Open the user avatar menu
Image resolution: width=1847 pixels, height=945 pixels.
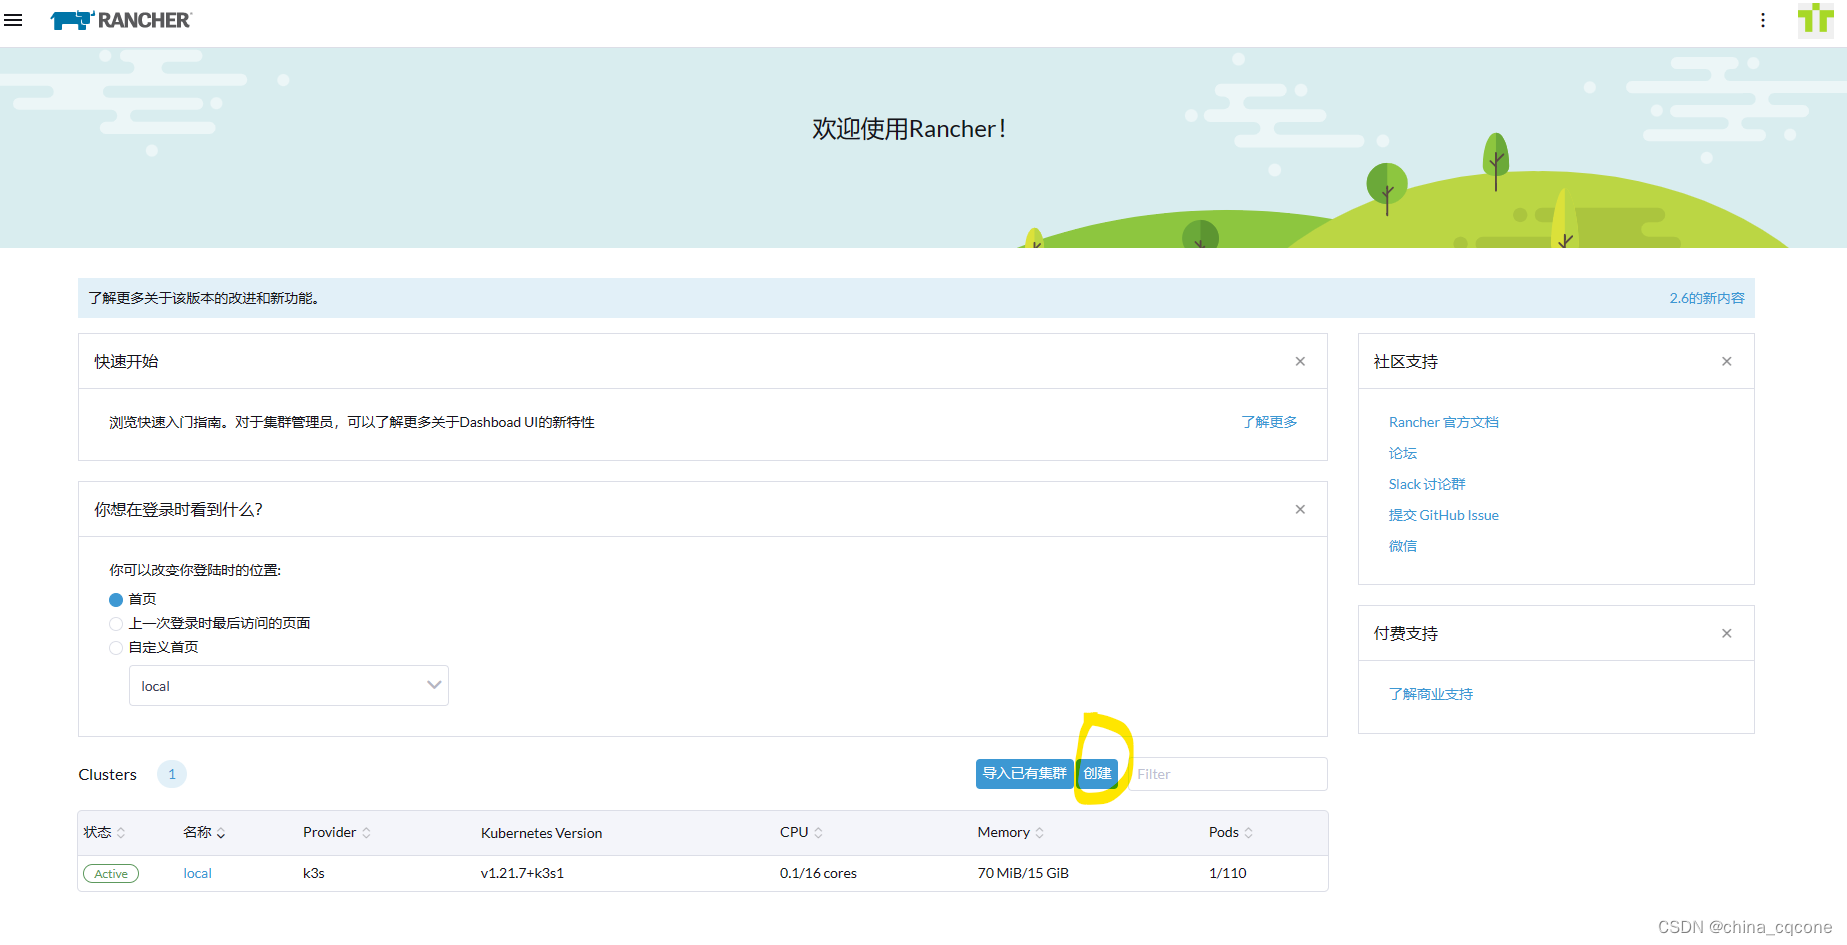(1815, 20)
